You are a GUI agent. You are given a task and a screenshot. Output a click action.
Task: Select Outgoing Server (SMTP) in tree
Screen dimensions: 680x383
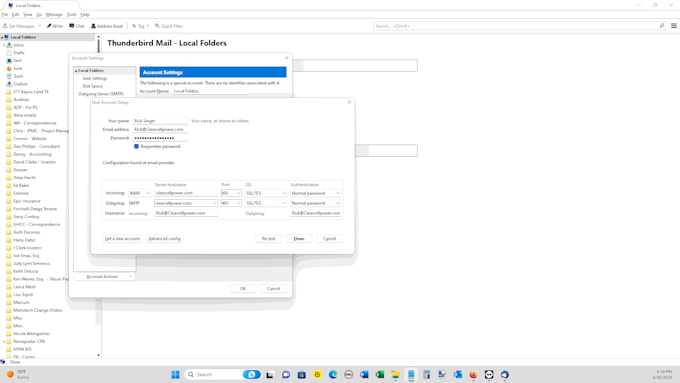tap(101, 94)
